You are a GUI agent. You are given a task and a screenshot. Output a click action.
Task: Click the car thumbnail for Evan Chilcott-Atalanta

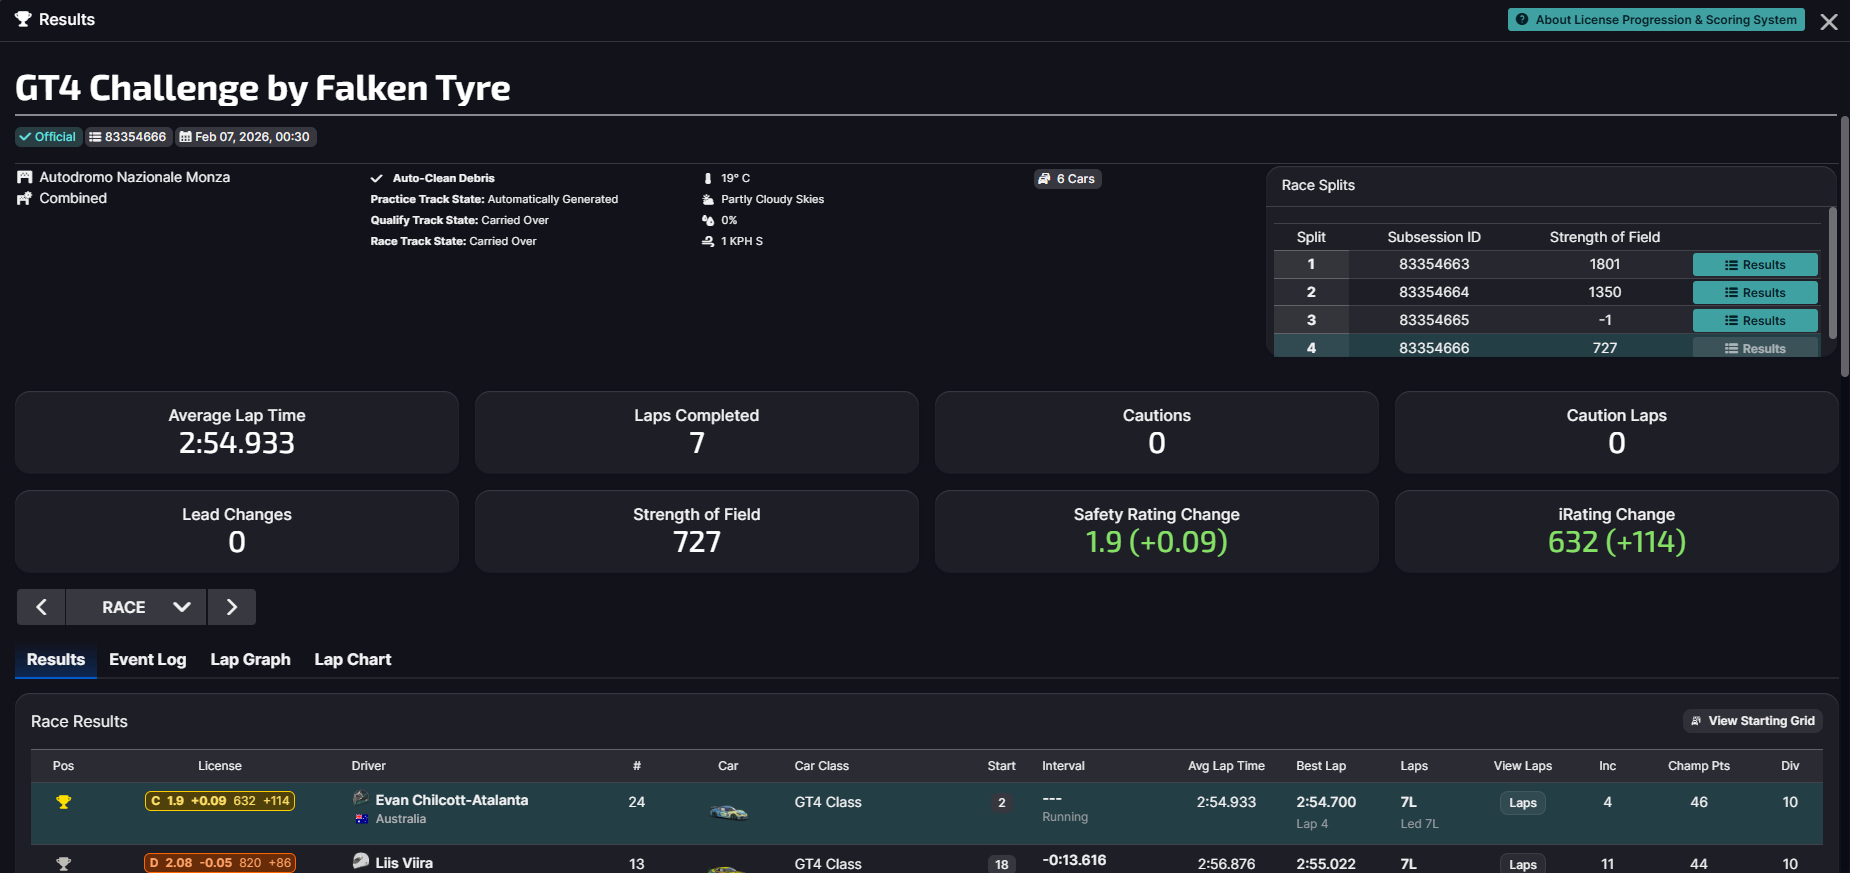coord(728,811)
